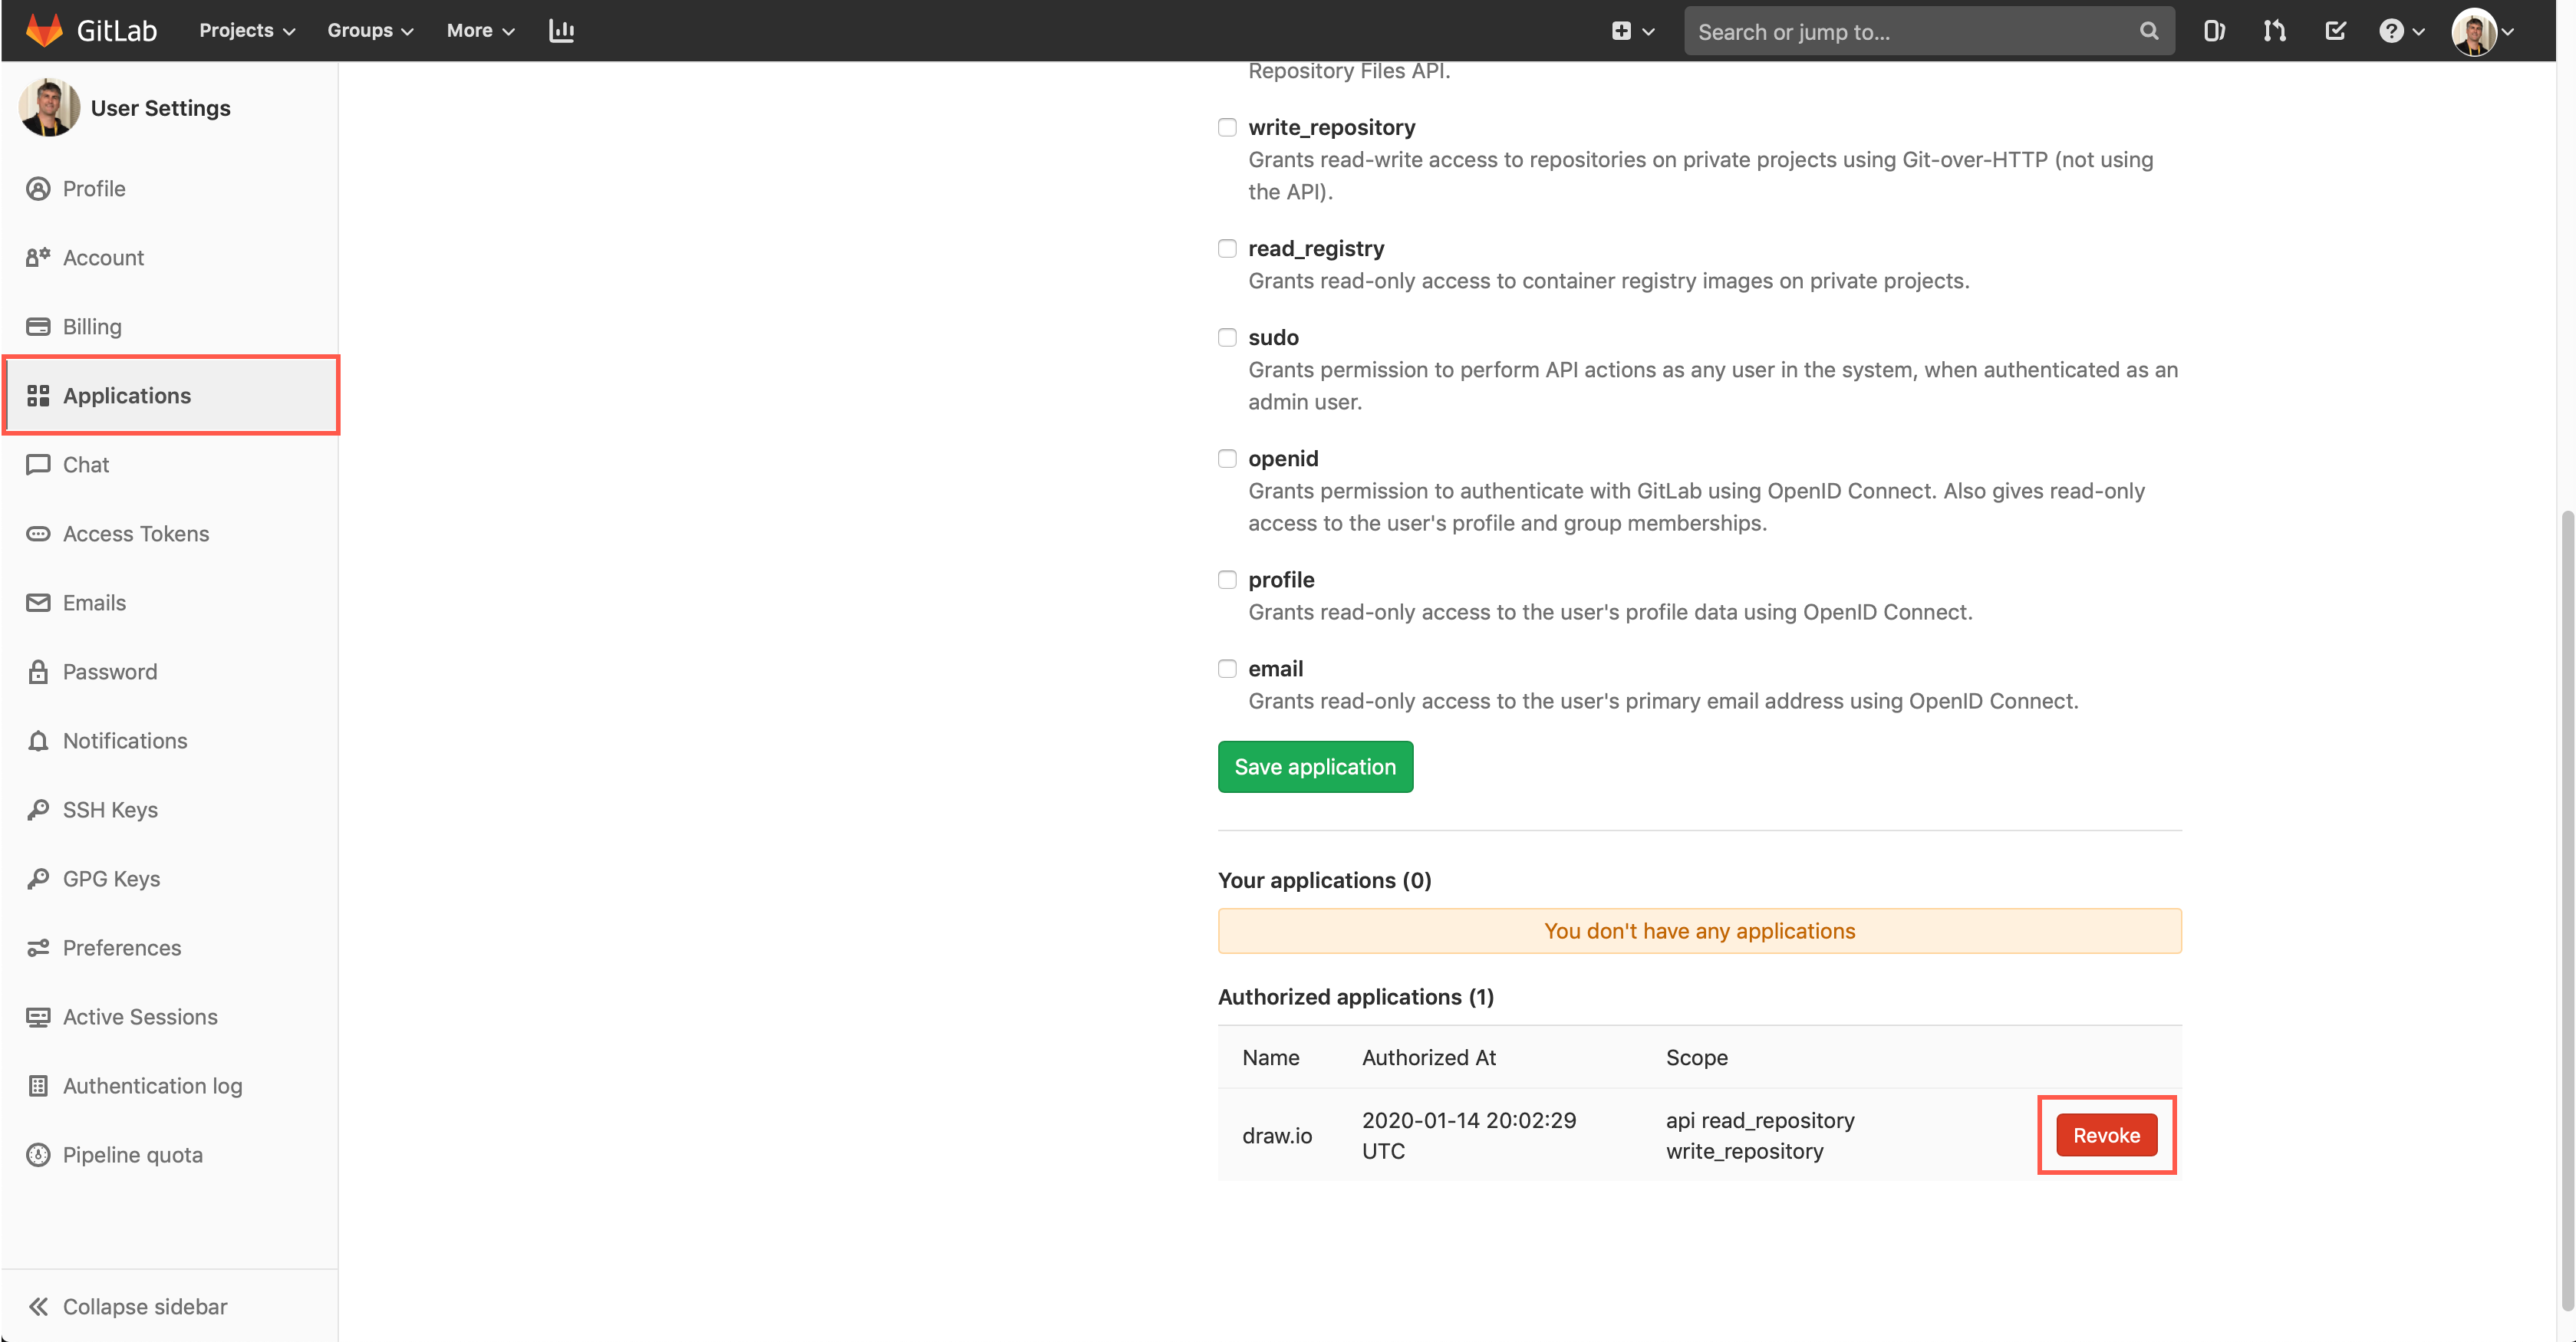Open the issues icon in the top bar
This screenshot has width=2576, height=1342.
[2213, 31]
